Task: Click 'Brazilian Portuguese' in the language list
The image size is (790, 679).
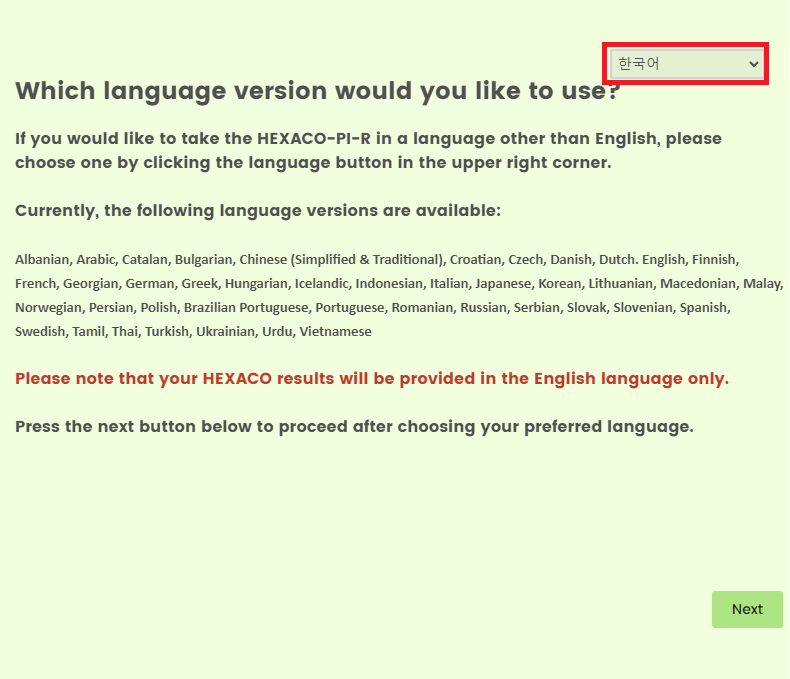Action: (x=246, y=308)
